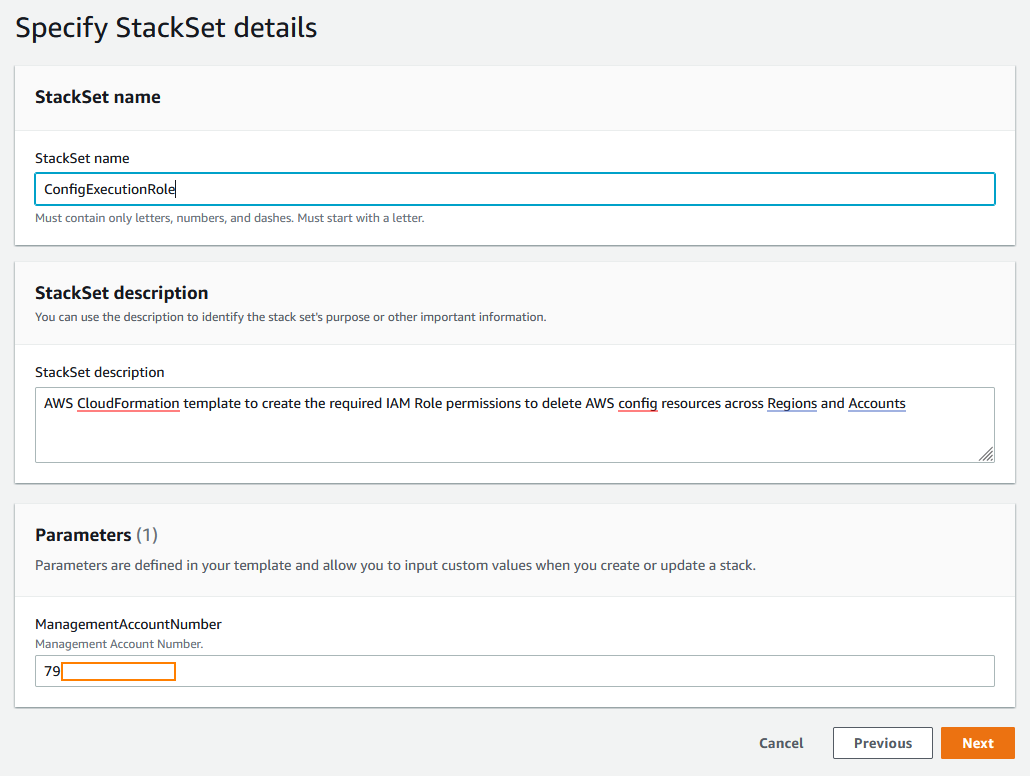Click the StackSet description label
This screenshot has height=776, width=1030.
[x=99, y=372]
